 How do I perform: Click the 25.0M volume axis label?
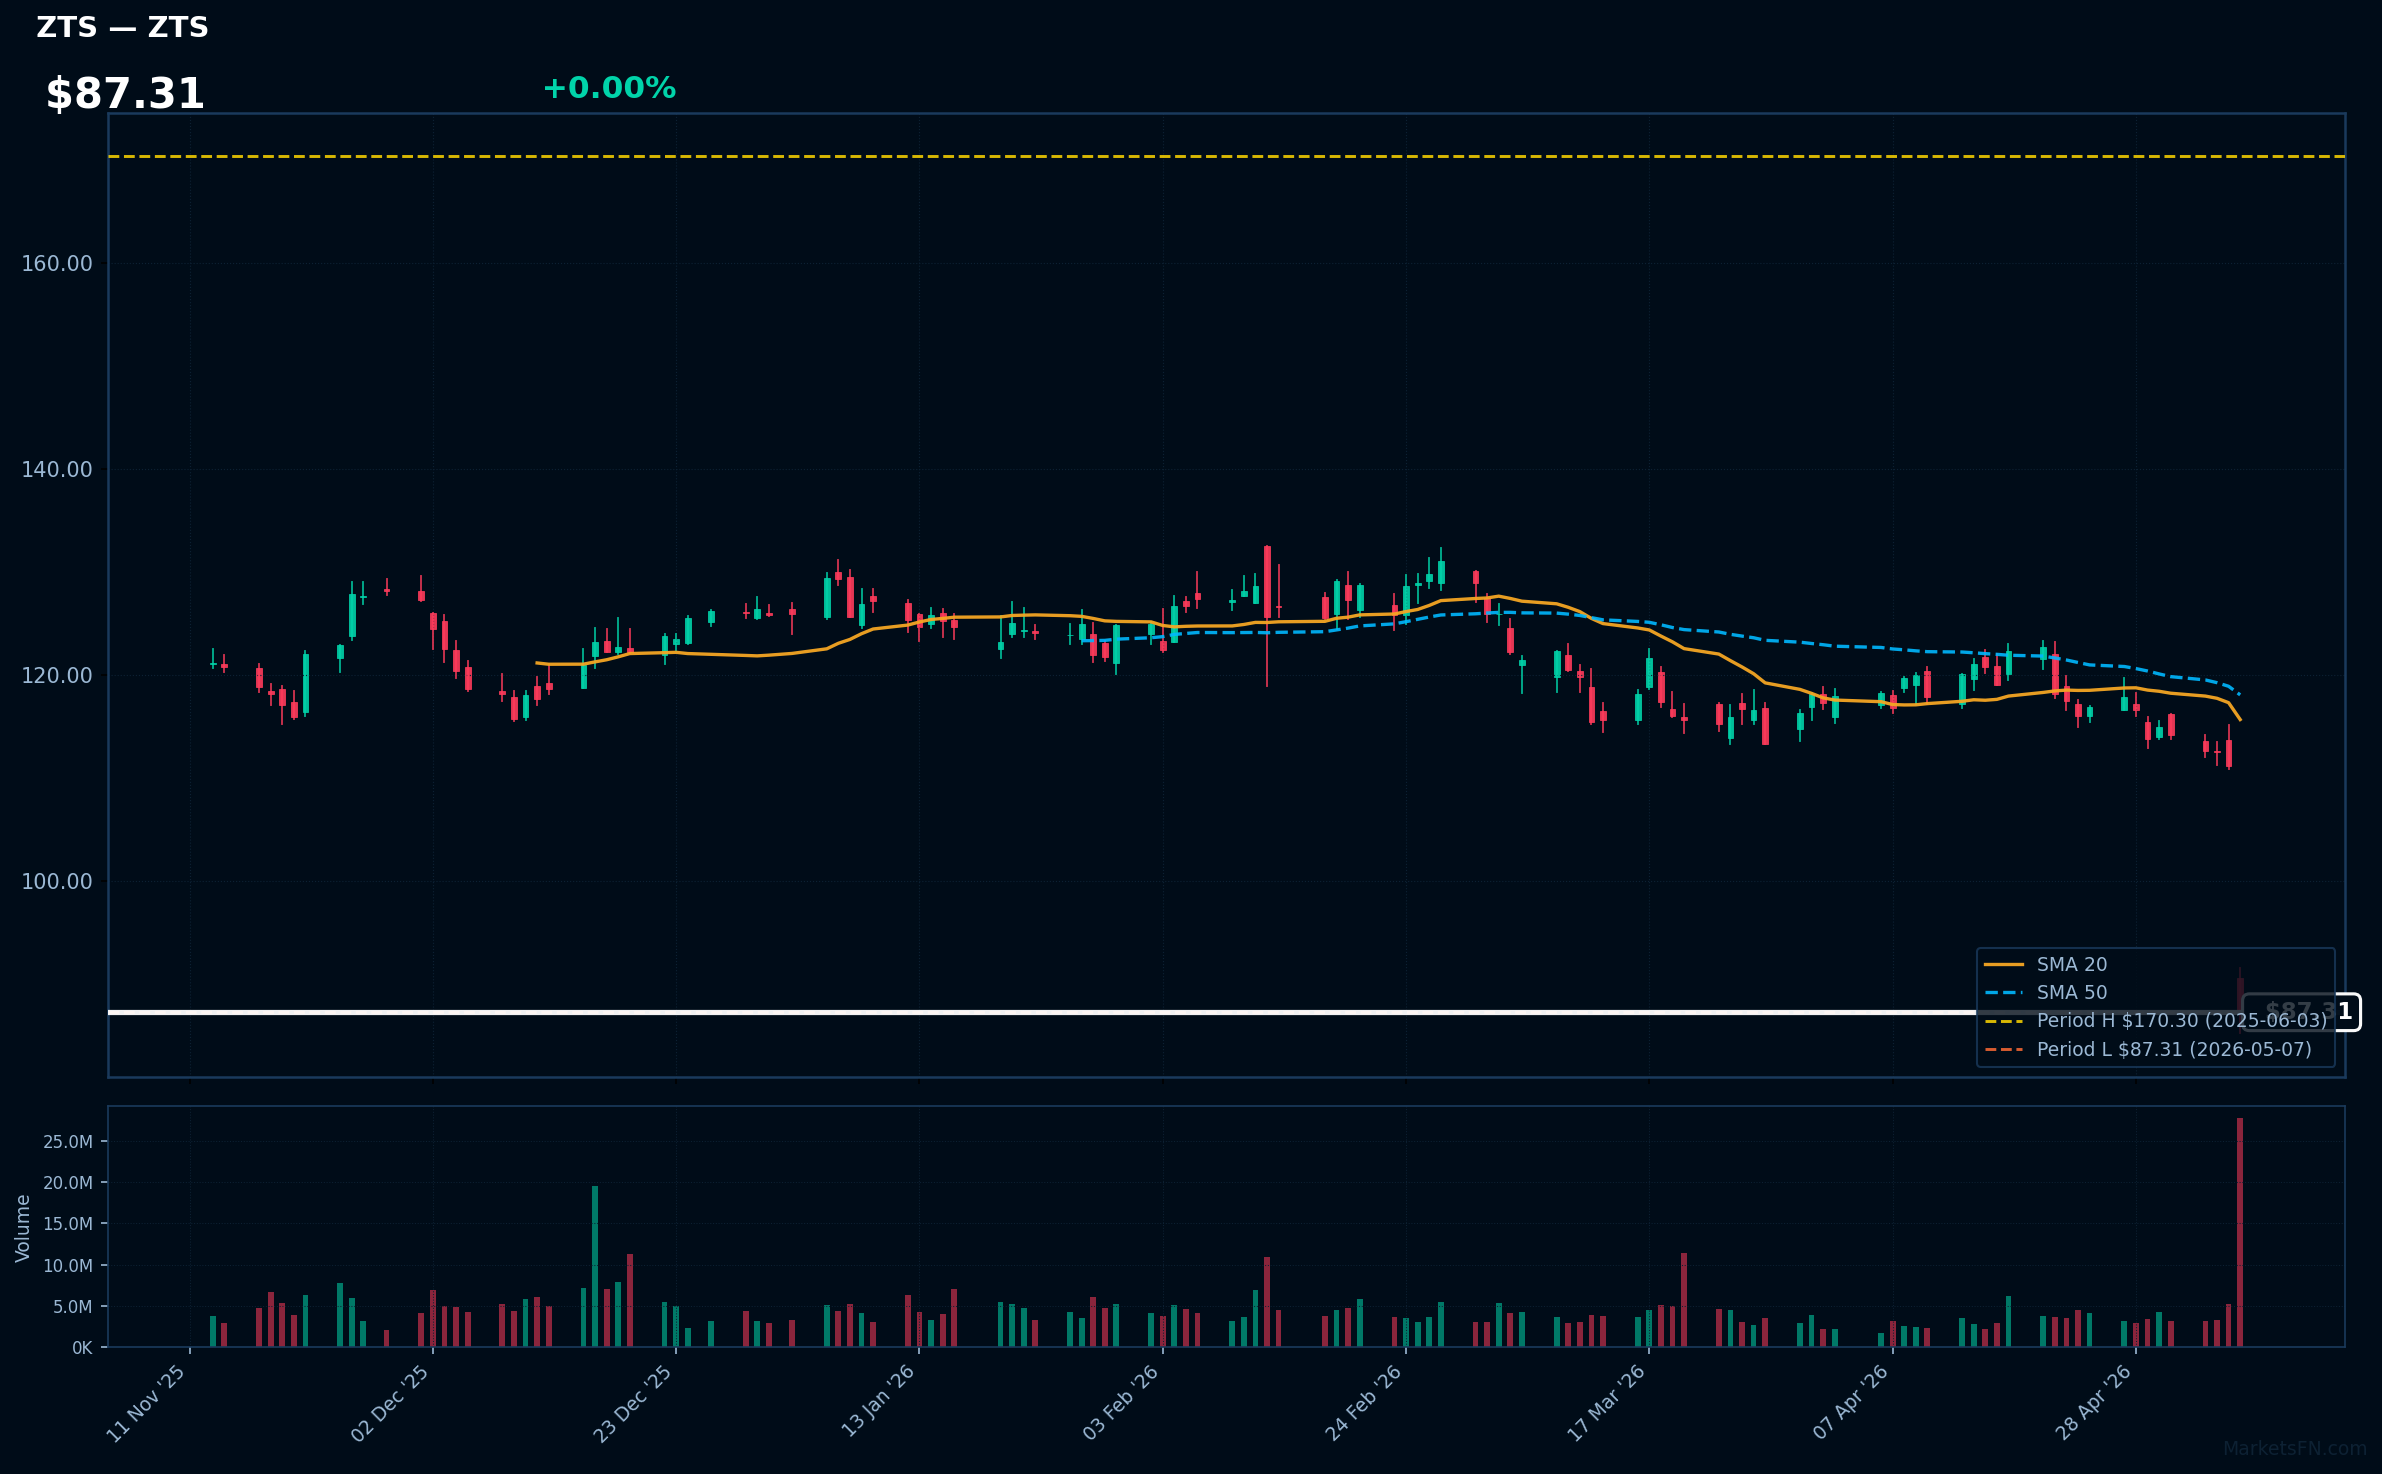[68, 1141]
